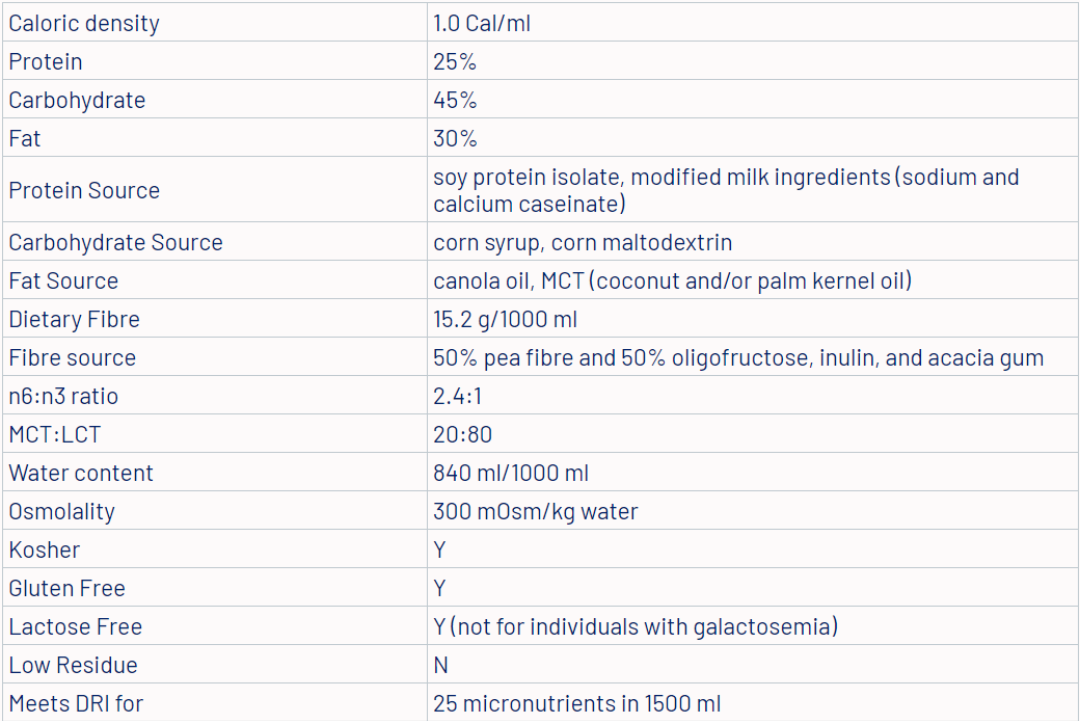
Task: Click the Dietary Fibre 15.2 g/1000 ml value
Action: pos(505,320)
